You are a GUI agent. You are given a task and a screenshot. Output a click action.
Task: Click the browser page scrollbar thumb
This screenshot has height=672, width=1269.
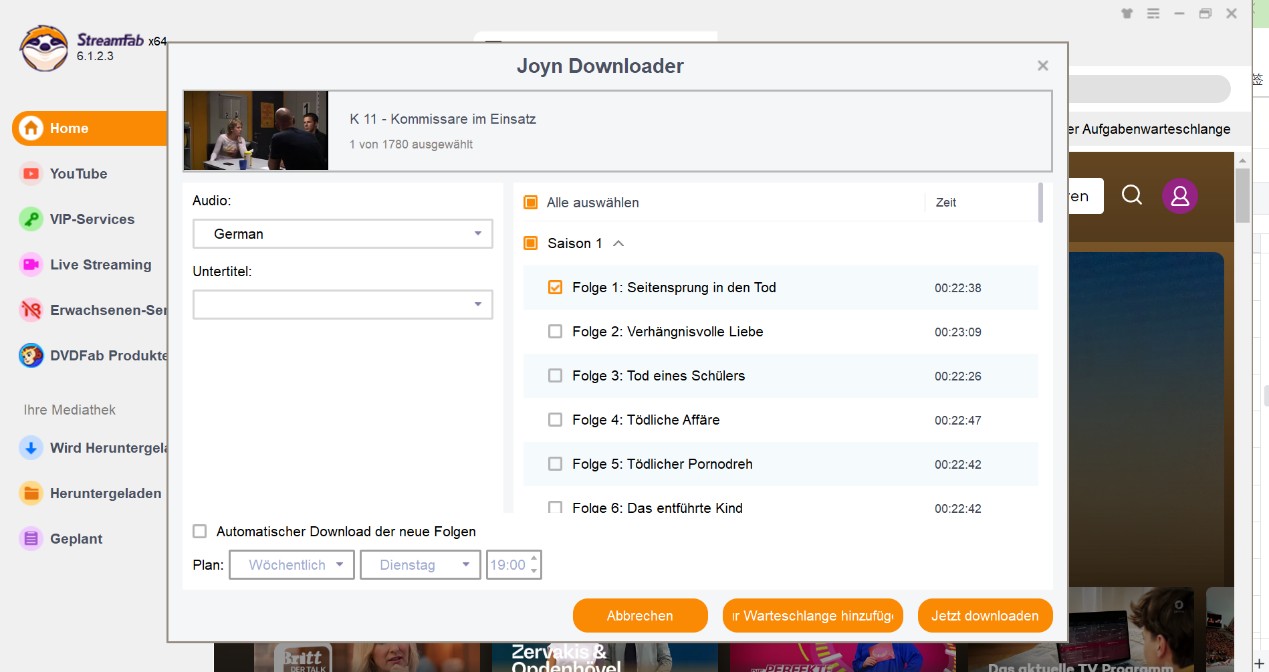[x=1243, y=195]
